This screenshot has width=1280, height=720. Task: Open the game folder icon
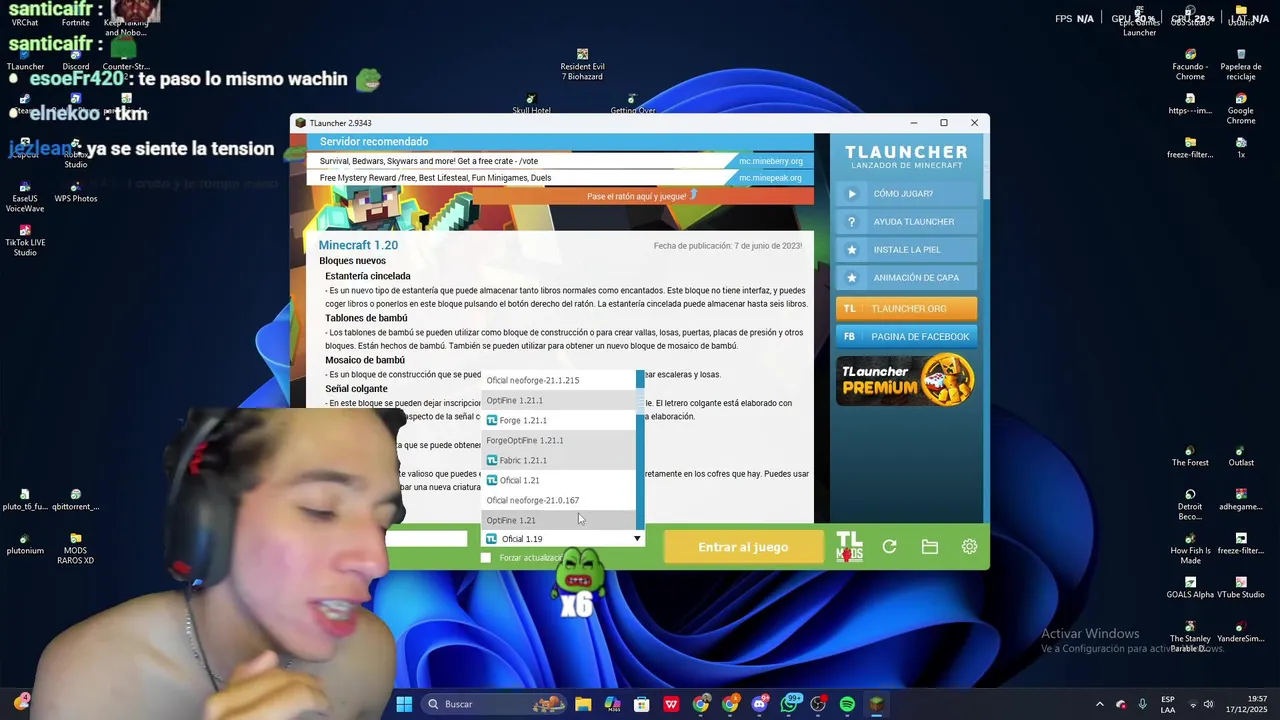coord(929,547)
